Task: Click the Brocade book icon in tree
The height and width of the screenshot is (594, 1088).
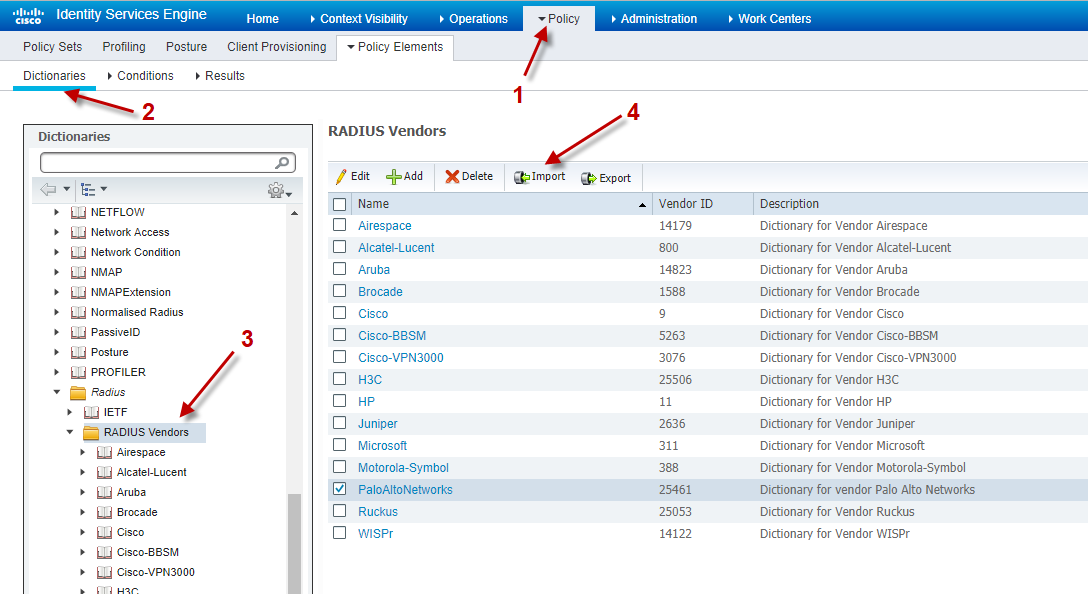Action: pyautogui.click(x=104, y=513)
